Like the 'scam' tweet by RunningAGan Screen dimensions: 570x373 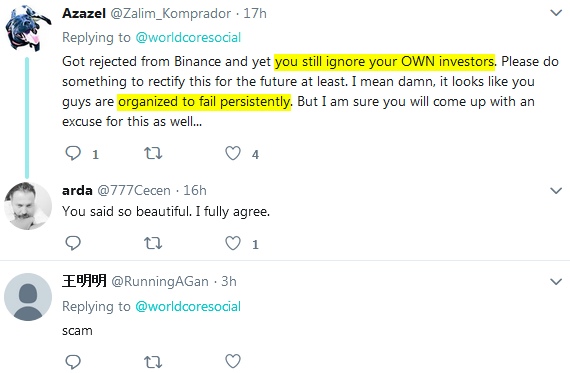233,361
